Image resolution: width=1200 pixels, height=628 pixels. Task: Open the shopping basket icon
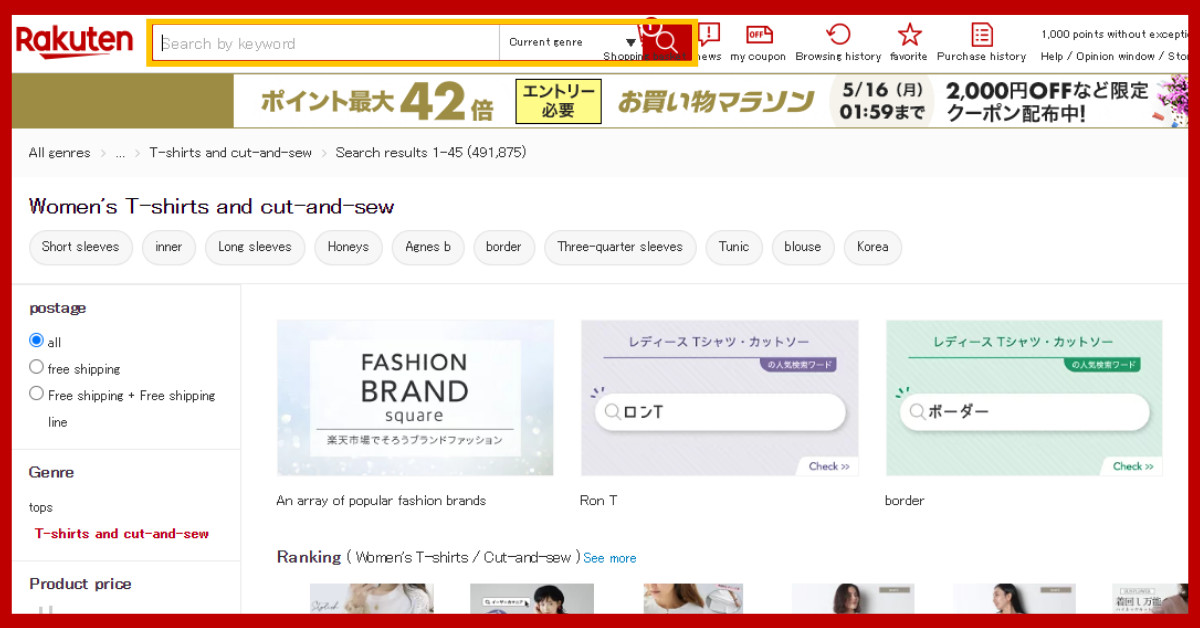coord(650,30)
